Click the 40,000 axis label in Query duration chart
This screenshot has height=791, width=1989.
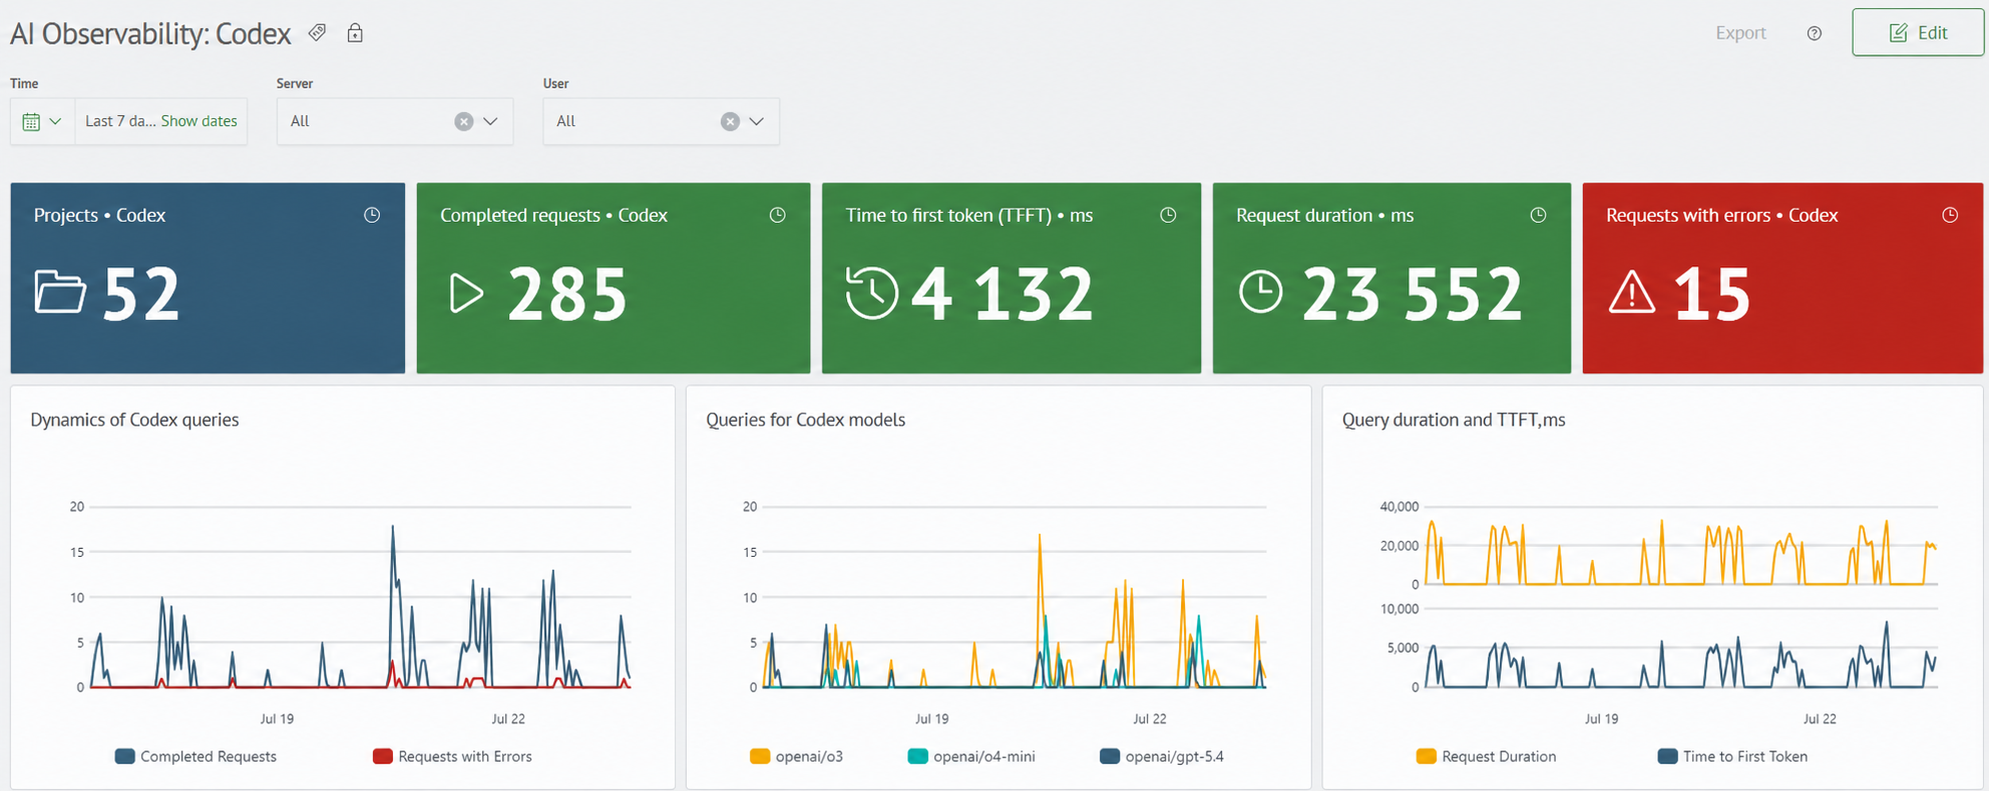[1399, 507]
